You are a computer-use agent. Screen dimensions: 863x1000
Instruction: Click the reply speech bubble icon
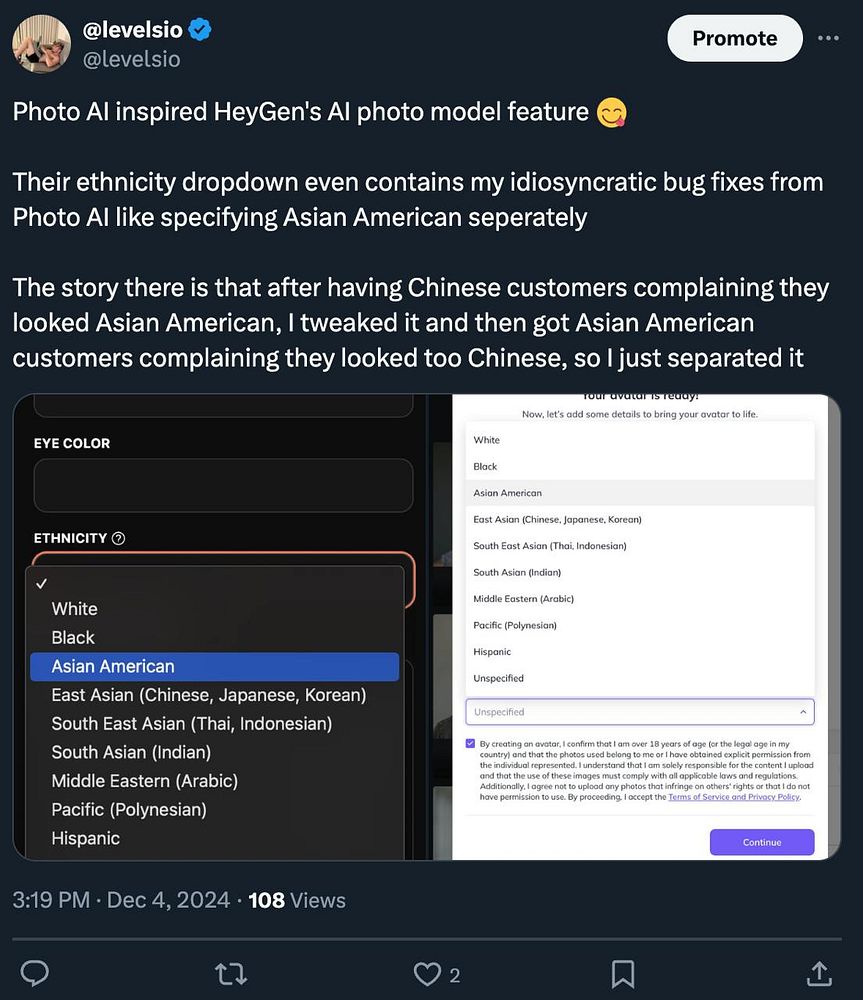pos(34,974)
